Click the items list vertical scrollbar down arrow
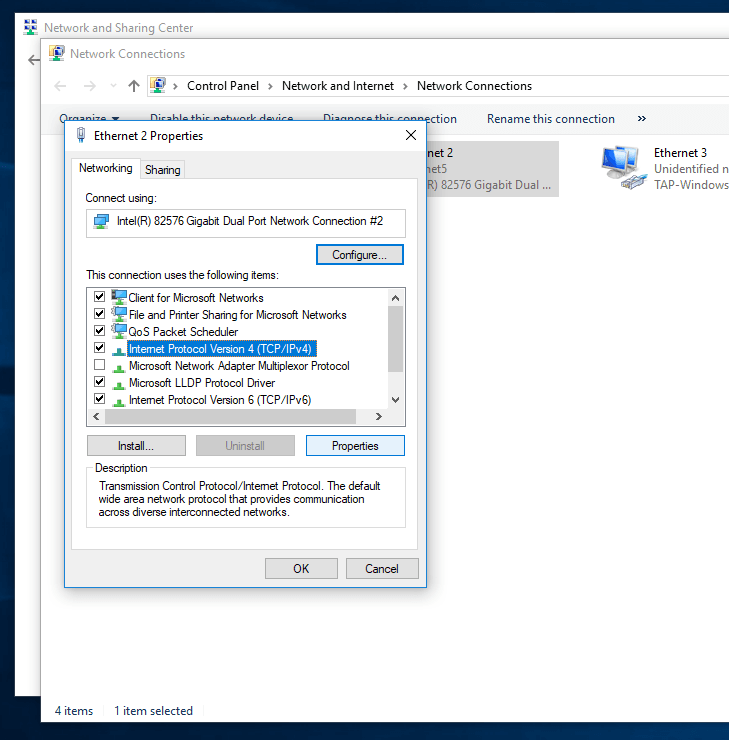The height and width of the screenshot is (740, 729). tap(395, 400)
